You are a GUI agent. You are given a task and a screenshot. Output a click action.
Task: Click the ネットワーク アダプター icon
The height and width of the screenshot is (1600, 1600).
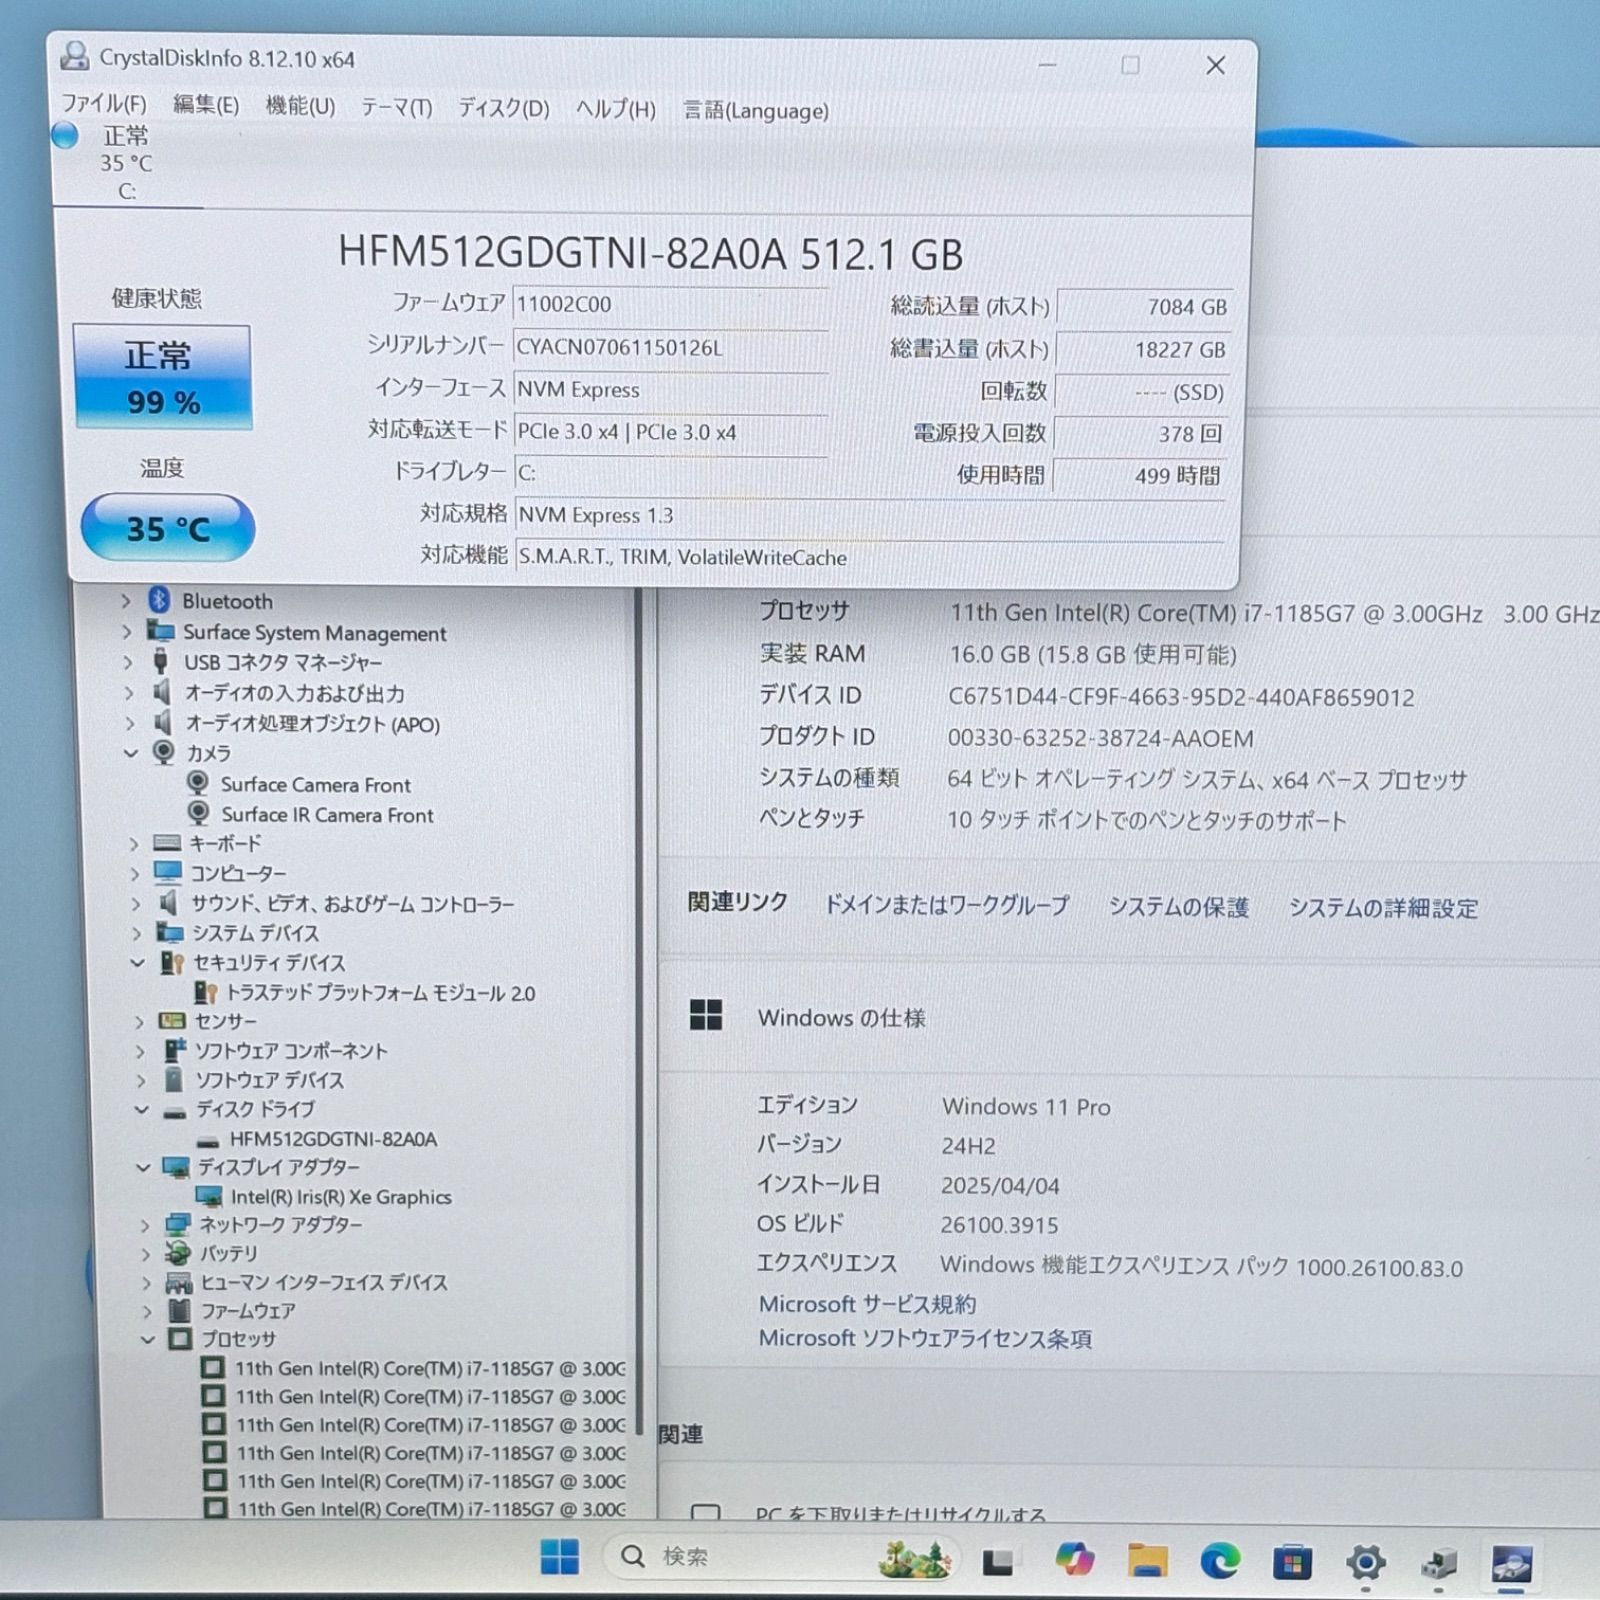click(x=178, y=1224)
